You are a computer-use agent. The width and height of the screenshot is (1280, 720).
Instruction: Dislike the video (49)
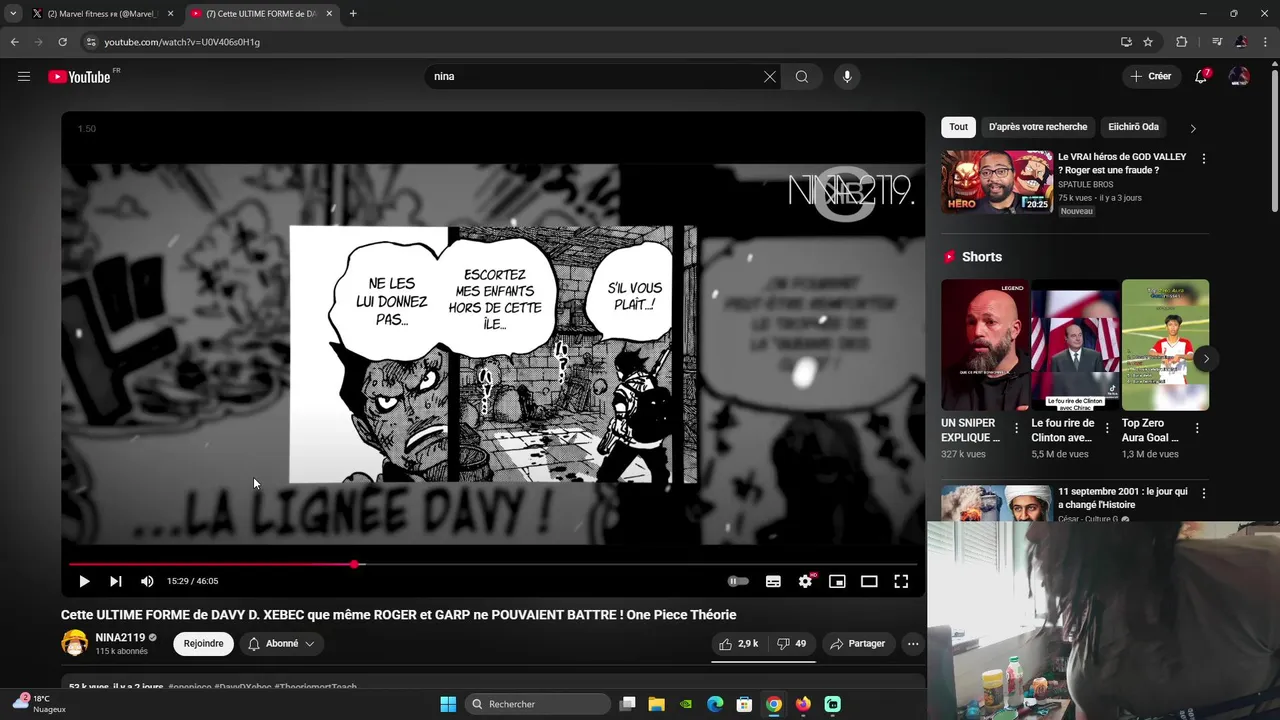pyautogui.click(x=792, y=644)
